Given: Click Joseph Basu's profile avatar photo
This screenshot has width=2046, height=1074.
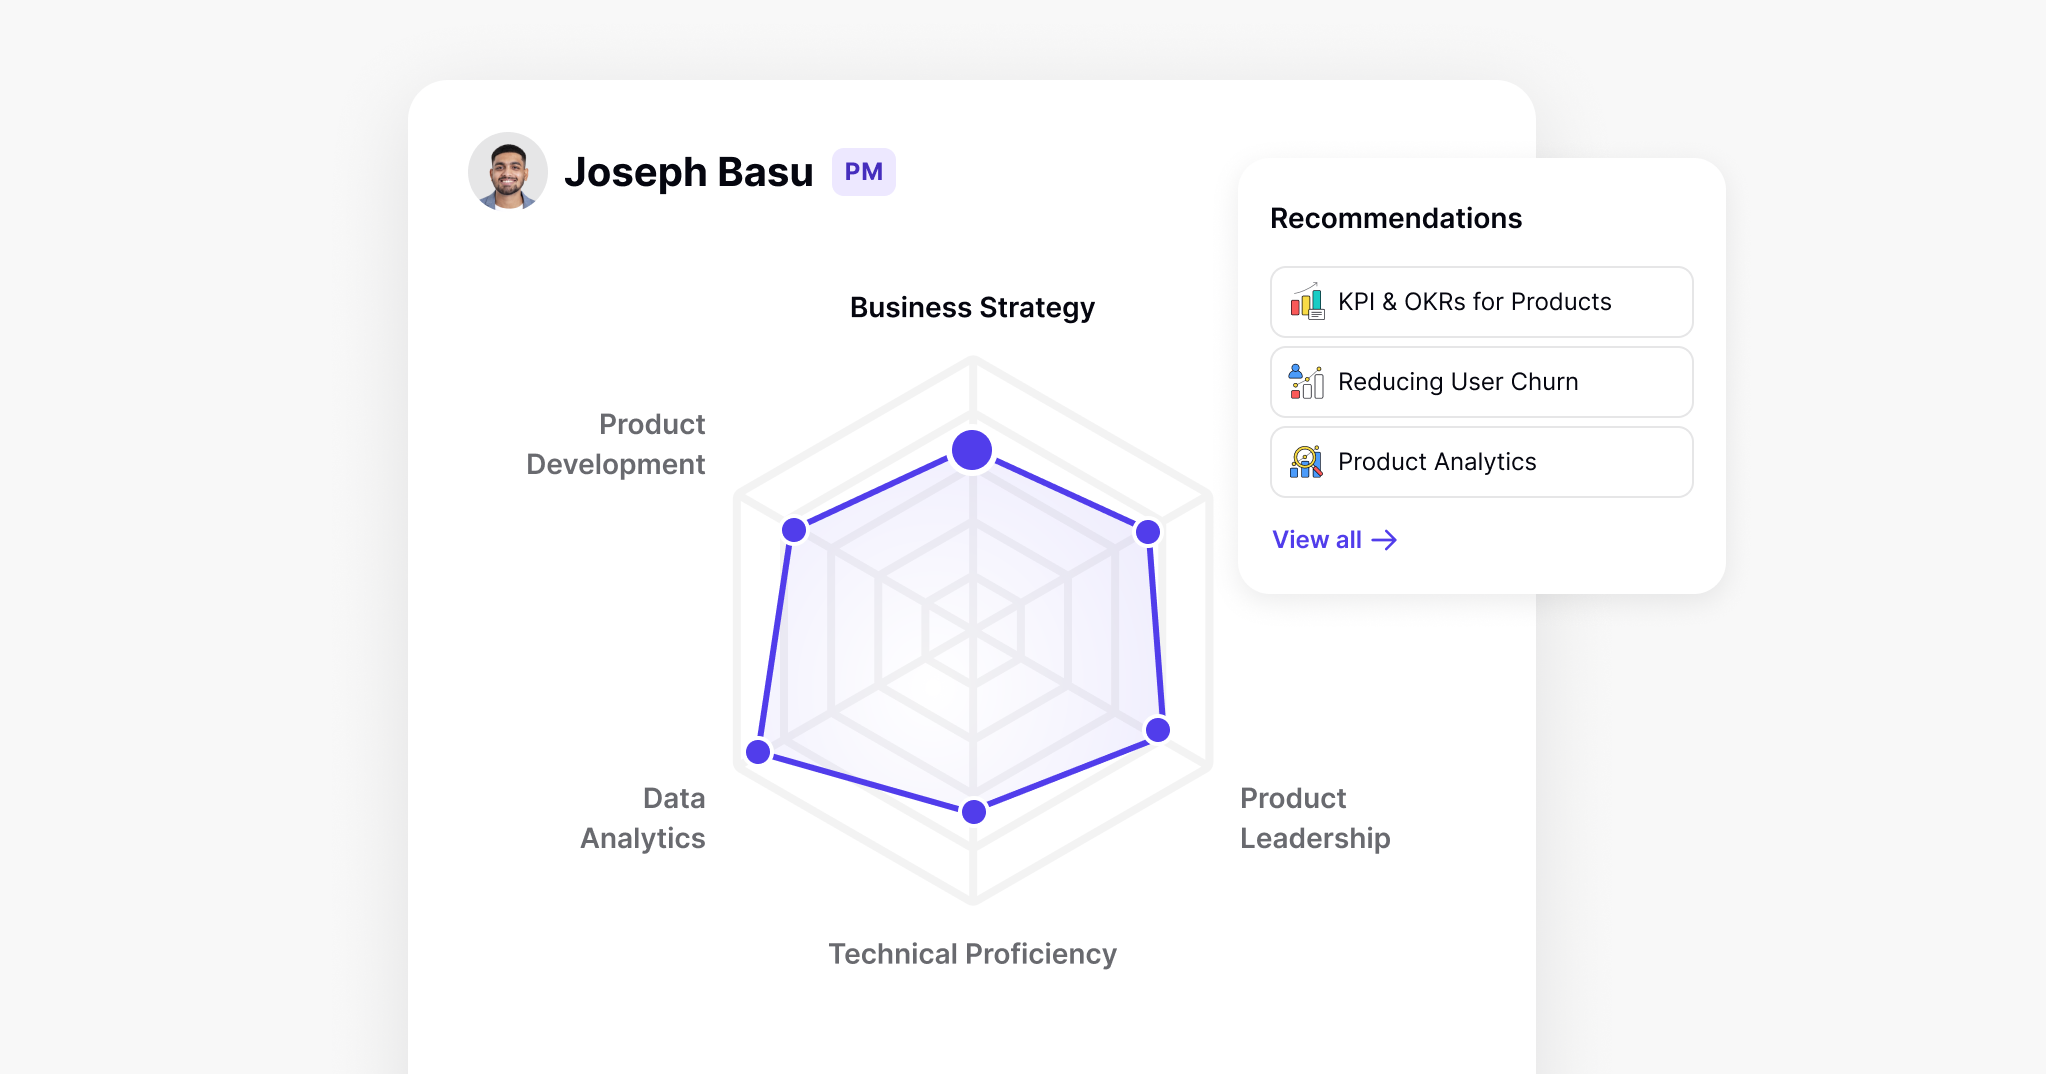Looking at the screenshot, I should (508, 172).
